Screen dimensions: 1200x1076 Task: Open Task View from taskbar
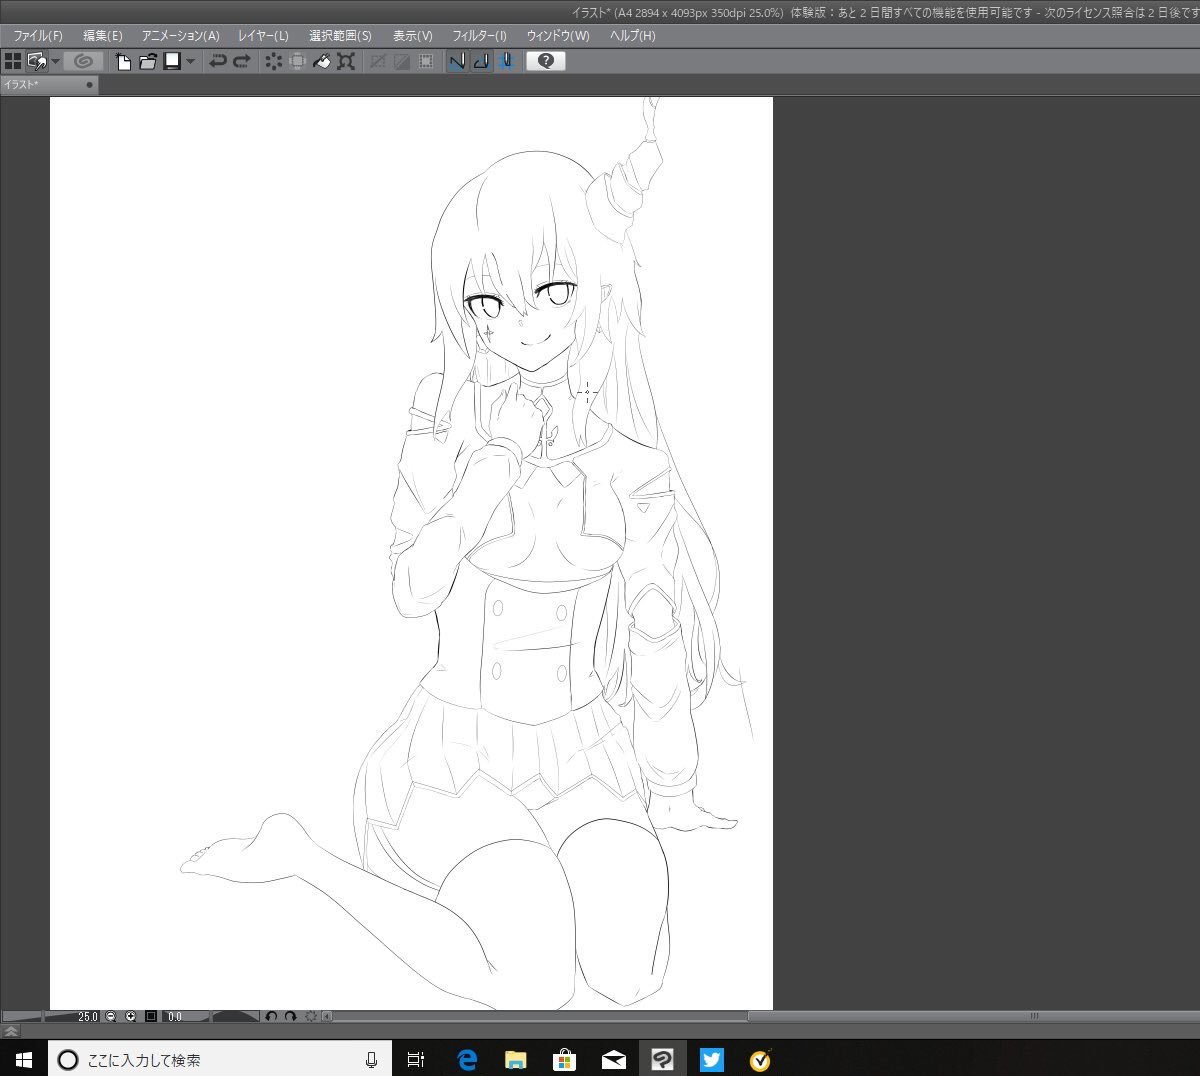tap(416, 1060)
